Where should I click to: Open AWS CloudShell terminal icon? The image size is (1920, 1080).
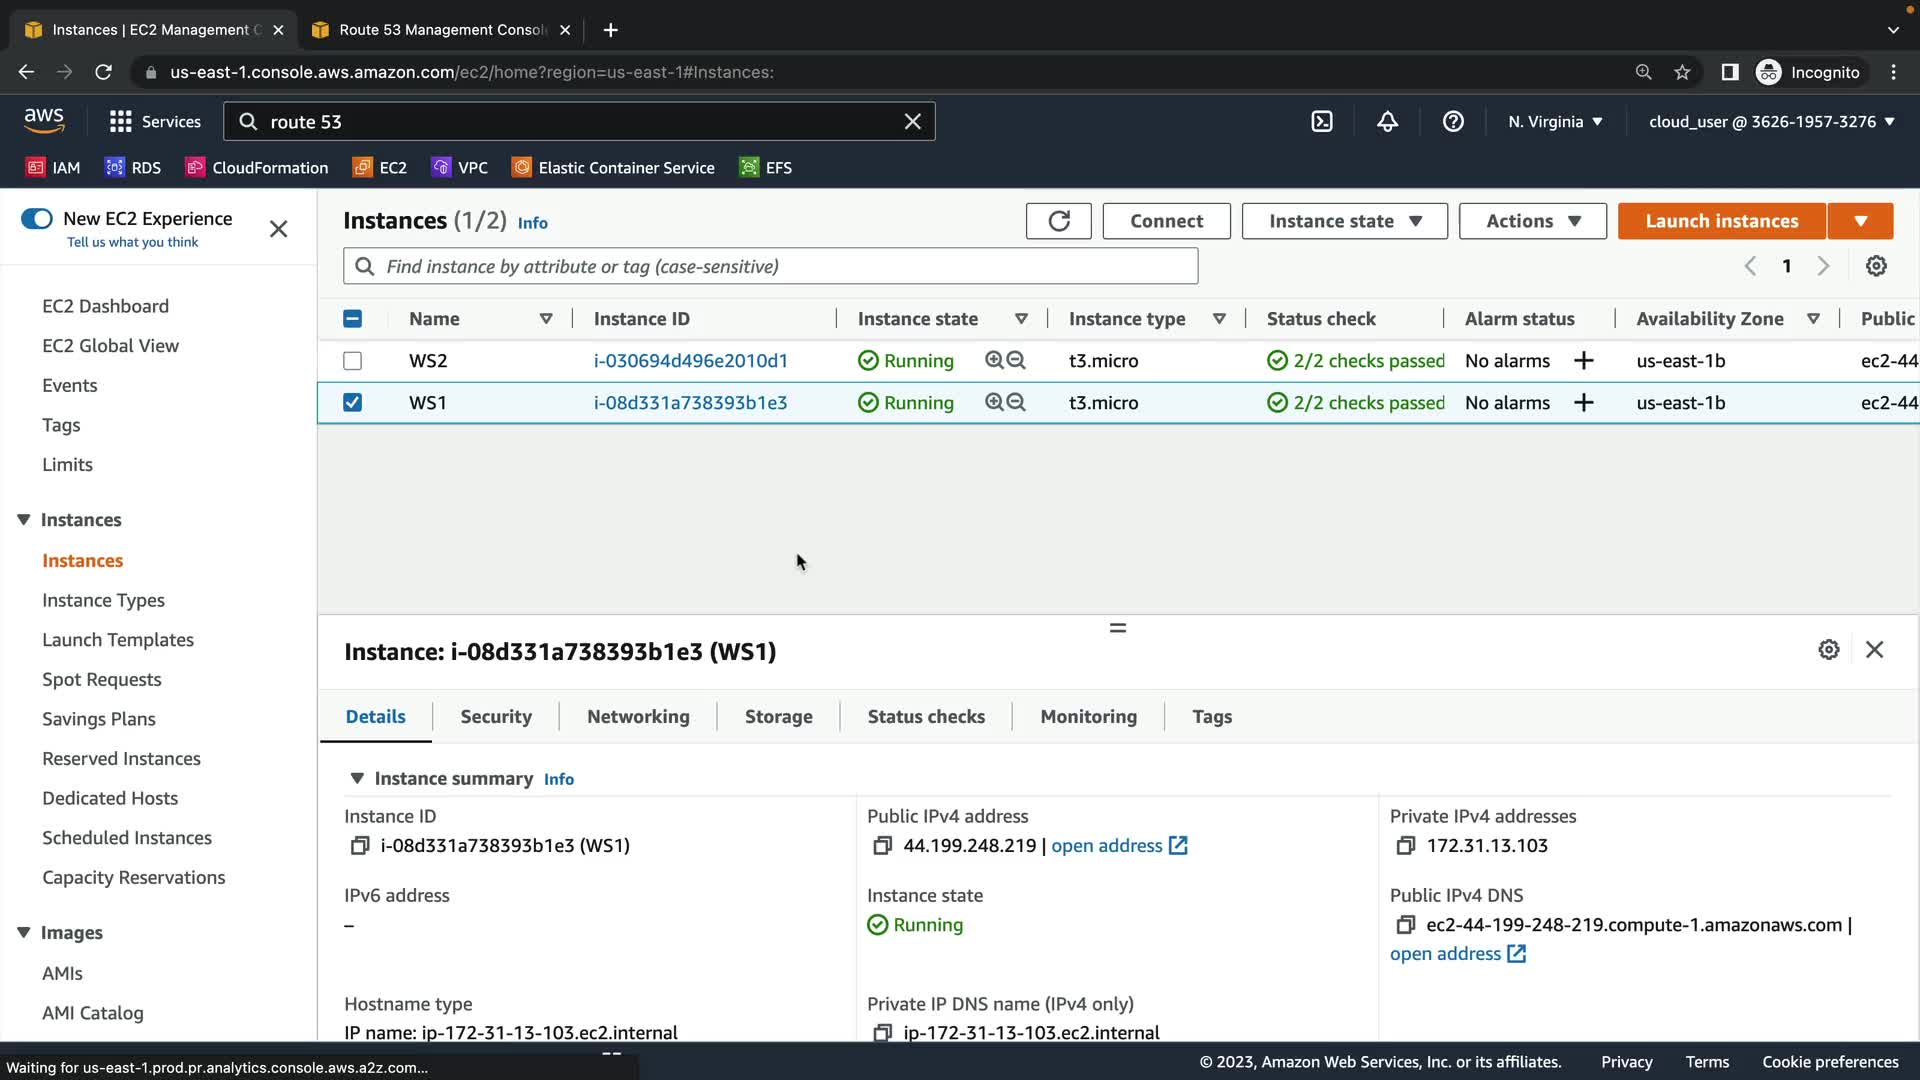tap(1322, 122)
